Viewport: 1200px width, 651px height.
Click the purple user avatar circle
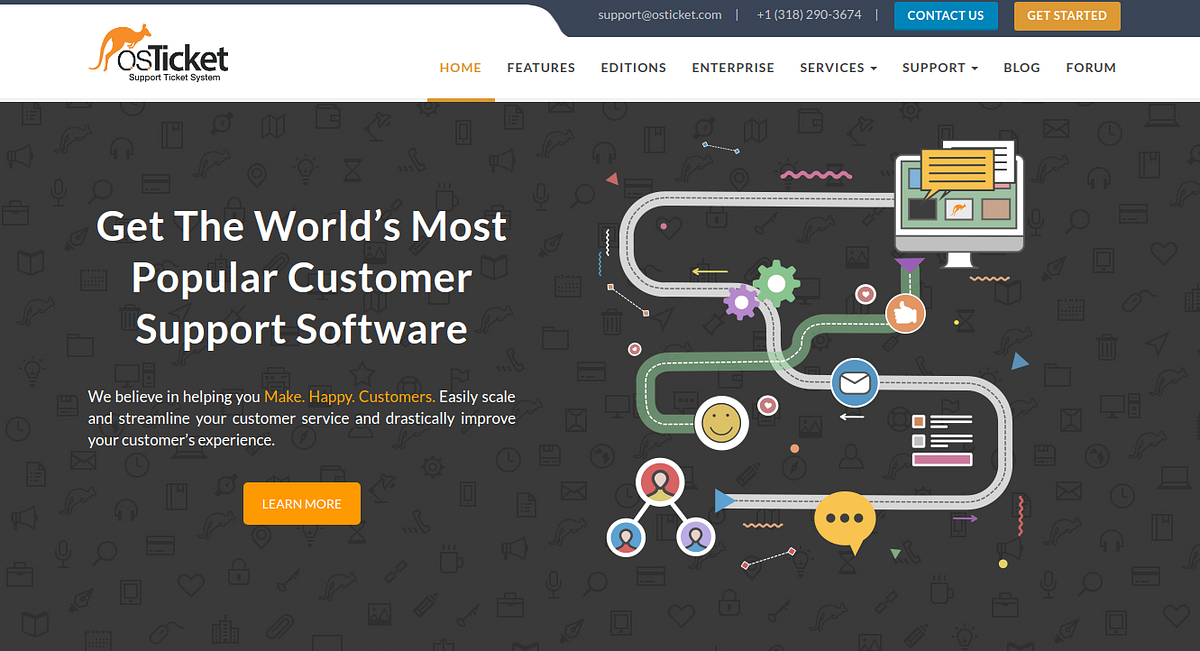coord(695,537)
